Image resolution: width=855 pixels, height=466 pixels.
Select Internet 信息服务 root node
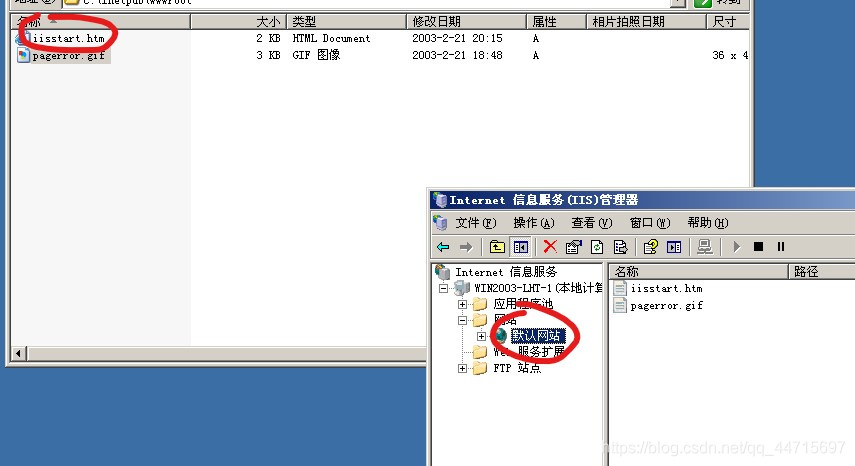[x=506, y=271]
